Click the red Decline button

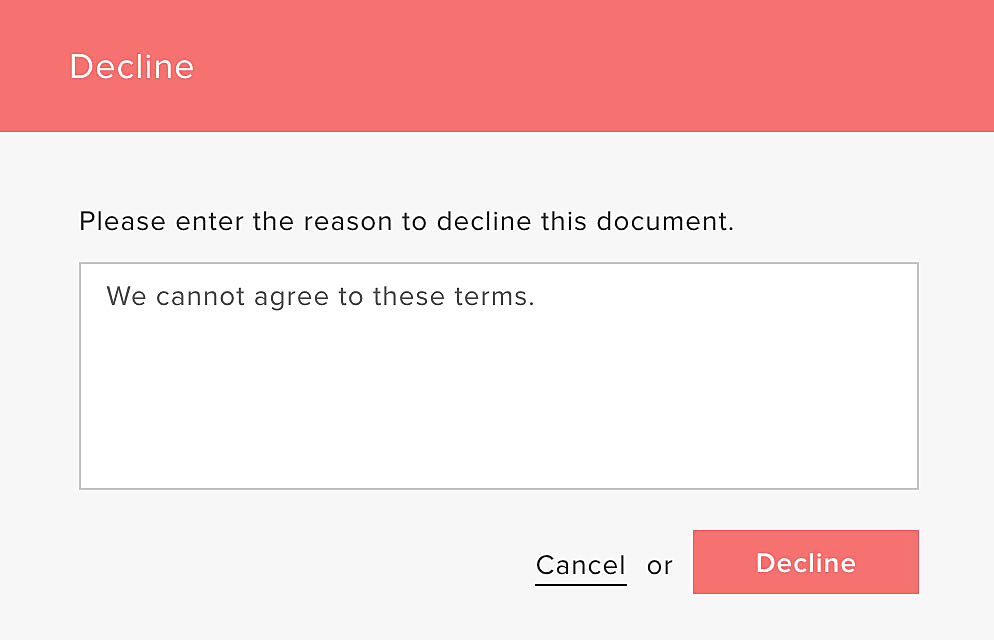[805, 563]
